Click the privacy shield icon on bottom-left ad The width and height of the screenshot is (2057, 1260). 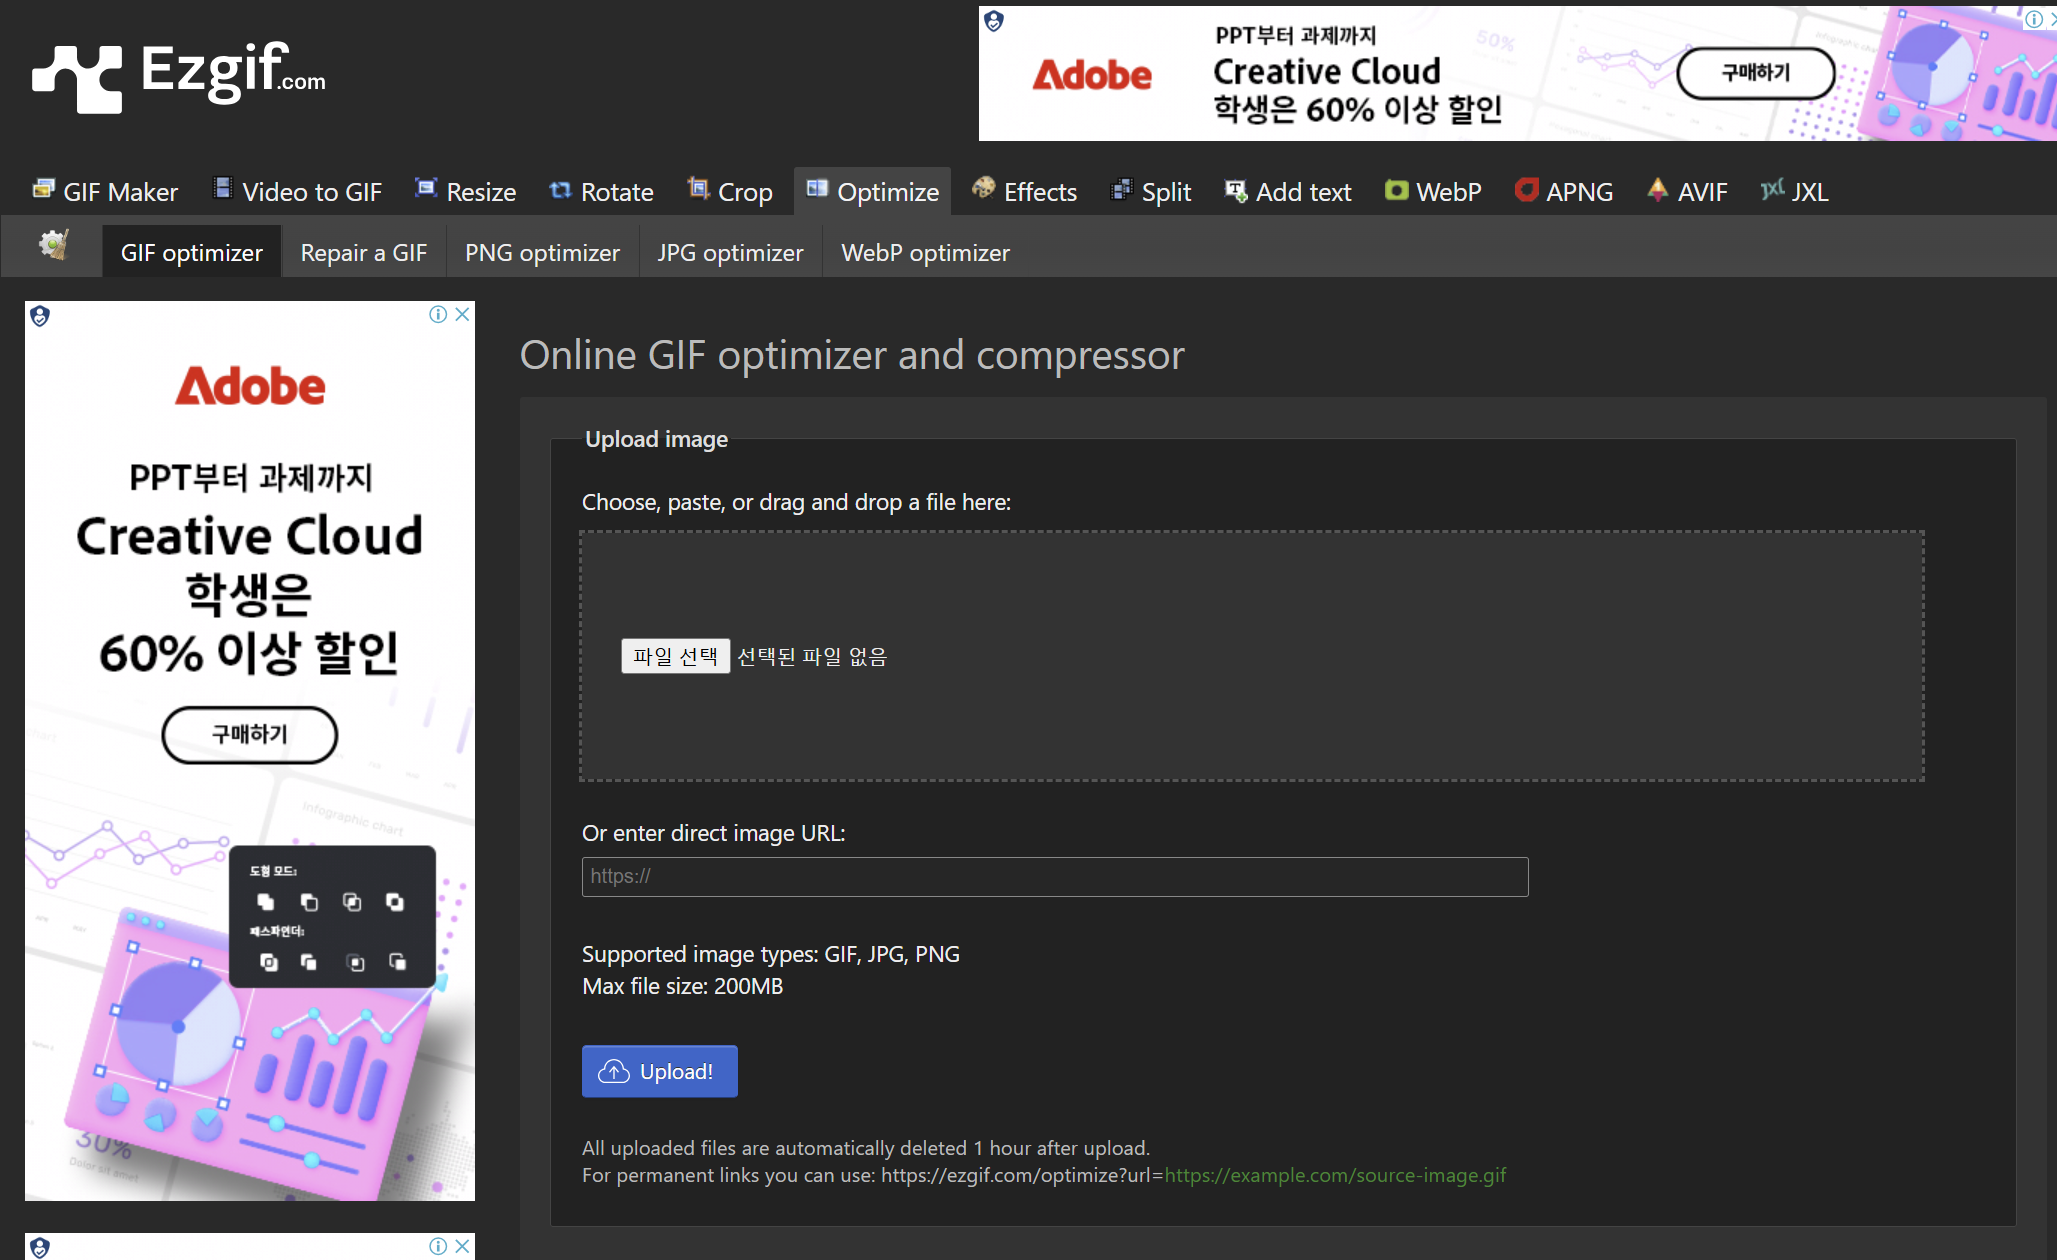(40, 1247)
